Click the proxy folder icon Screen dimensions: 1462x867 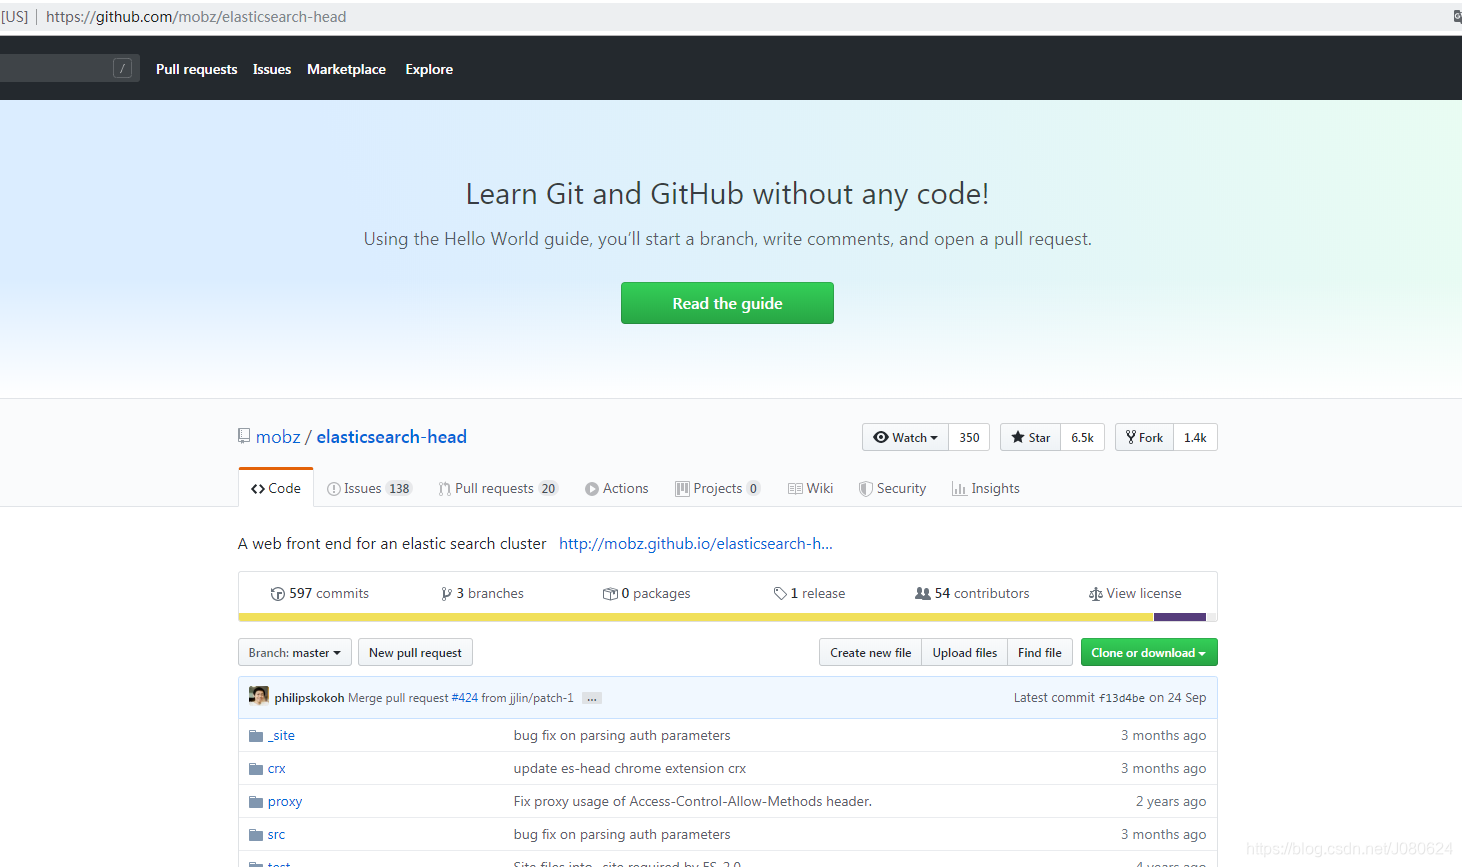[256, 802]
